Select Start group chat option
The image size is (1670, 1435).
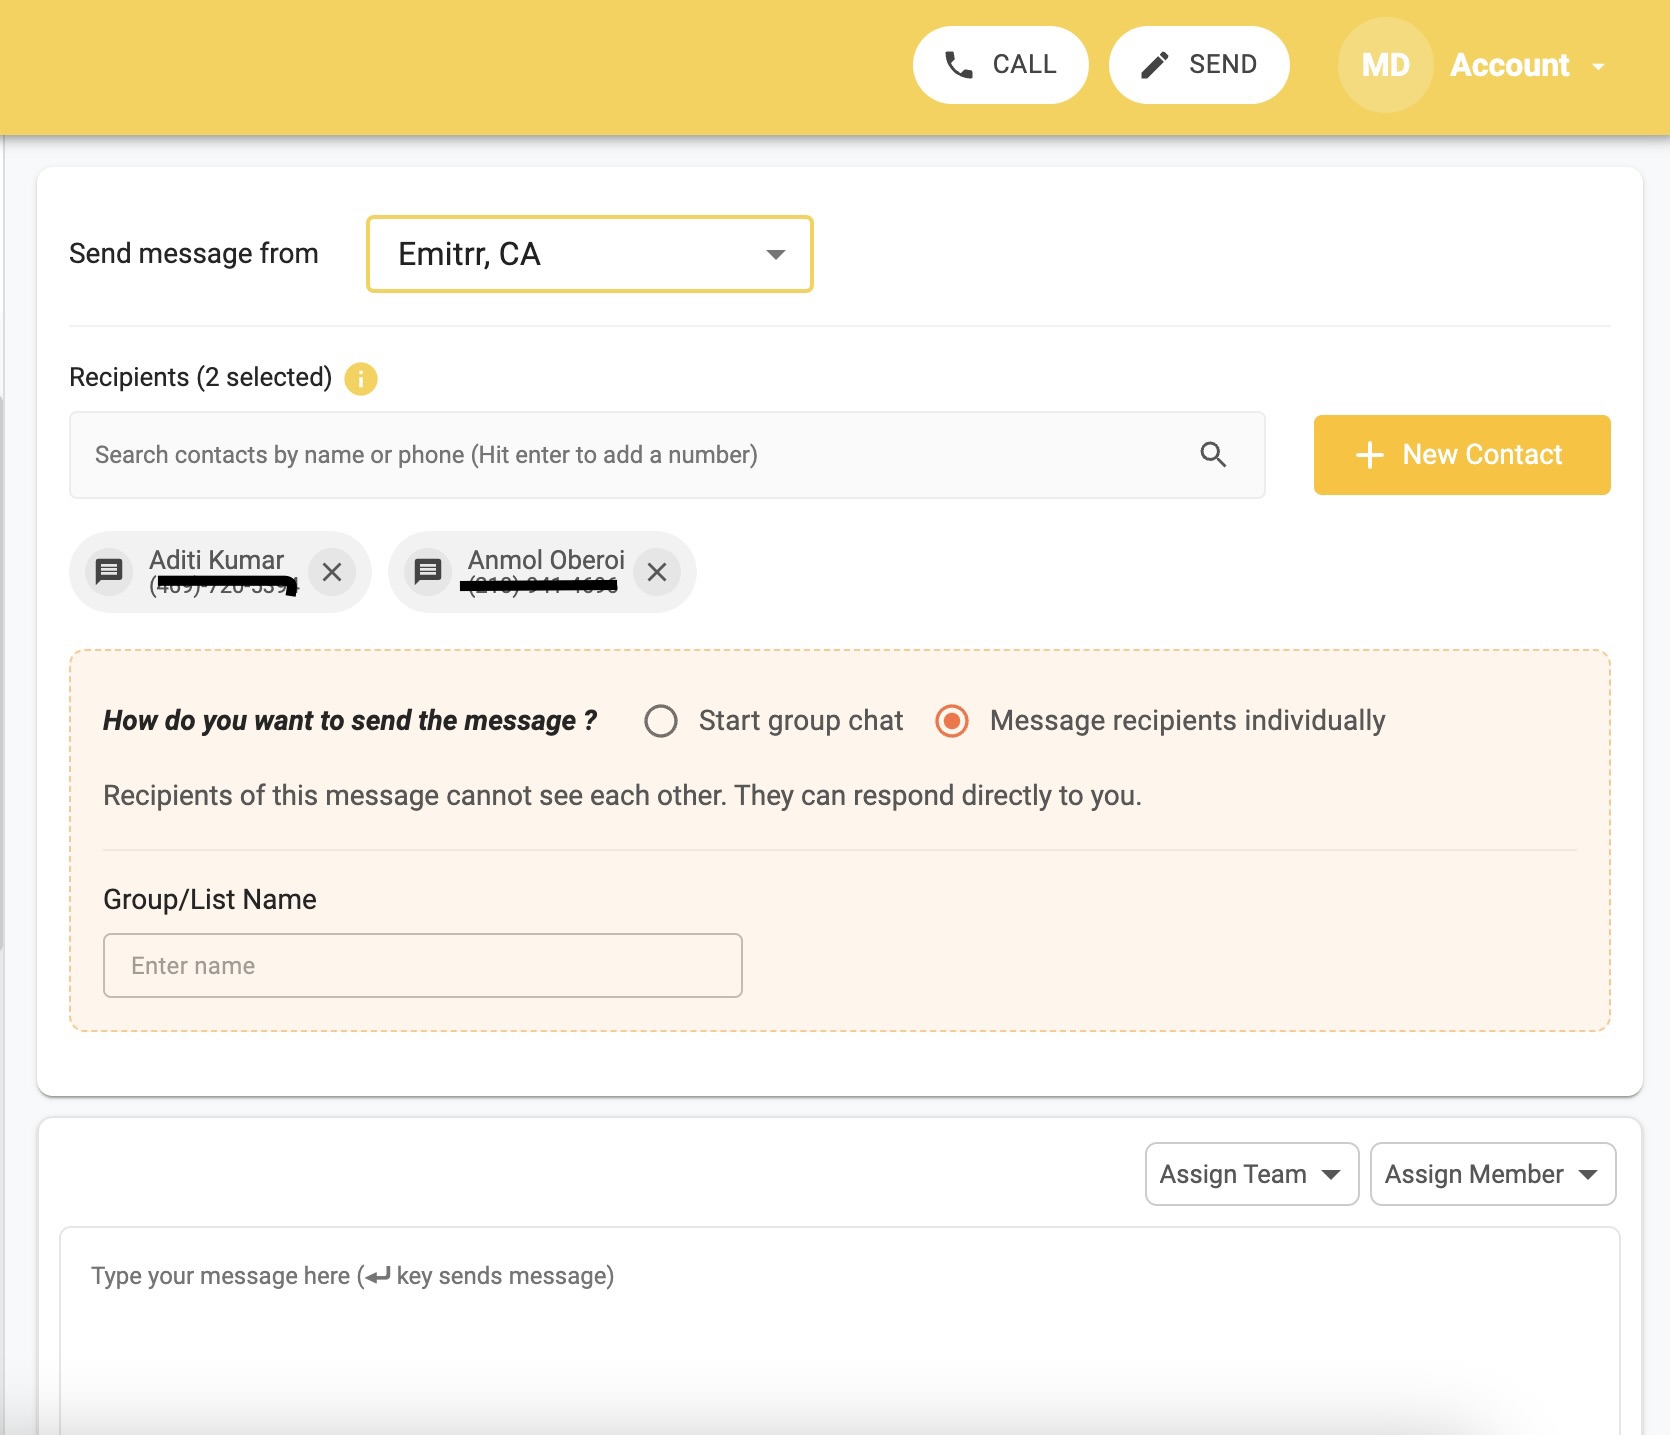click(661, 721)
